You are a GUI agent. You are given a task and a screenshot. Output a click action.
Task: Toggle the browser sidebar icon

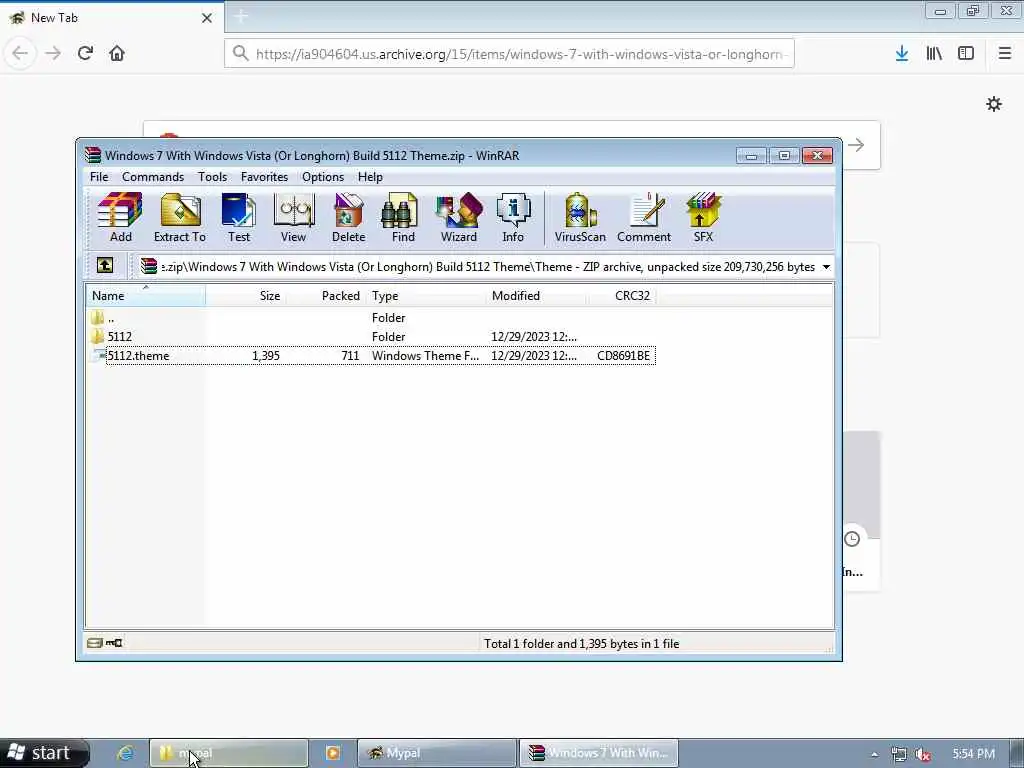tap(966, 54)
